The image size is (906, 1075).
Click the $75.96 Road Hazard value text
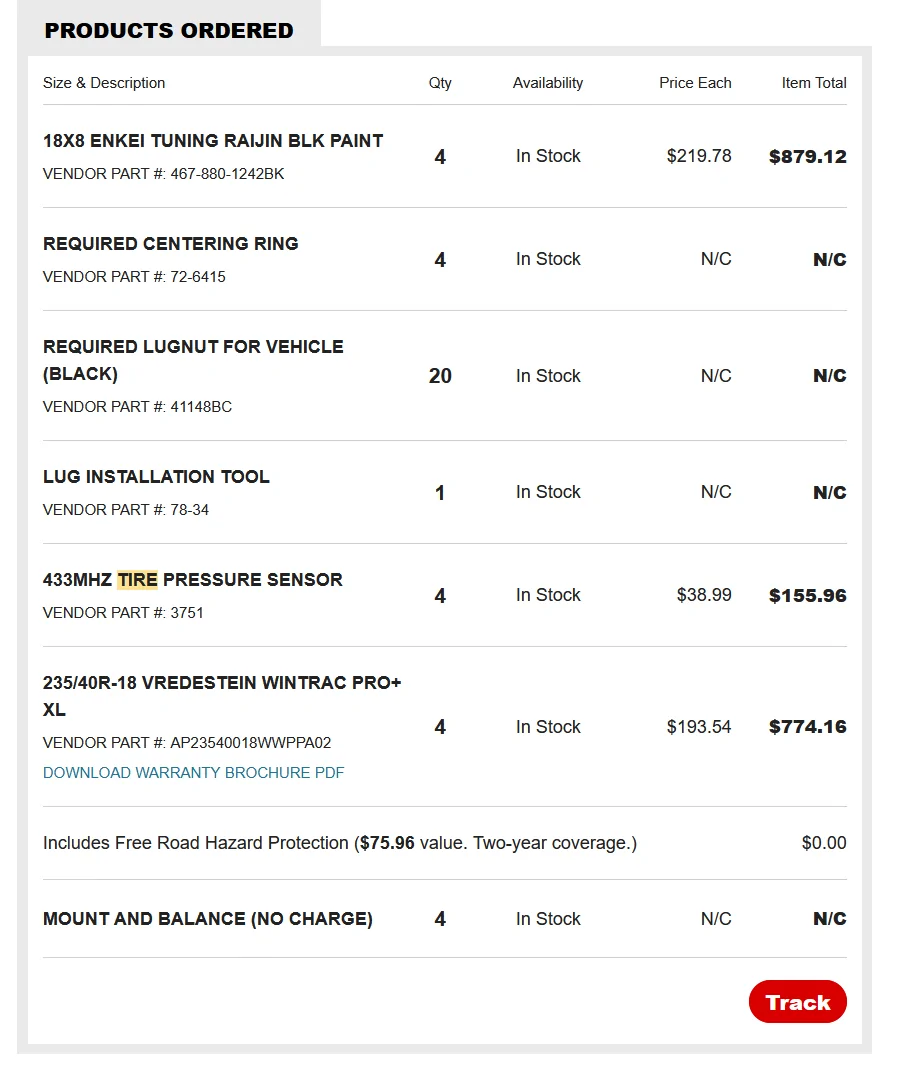click(387, 843)
